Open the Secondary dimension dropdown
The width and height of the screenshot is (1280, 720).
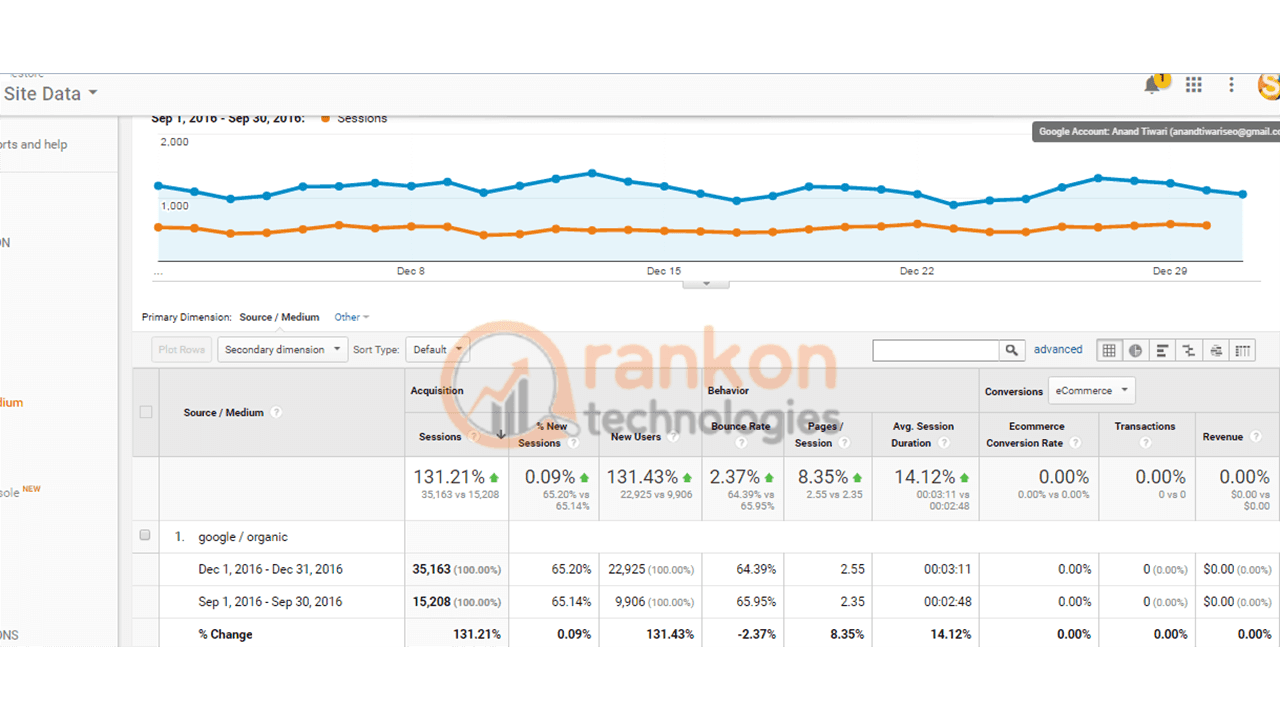coord(282,350)
